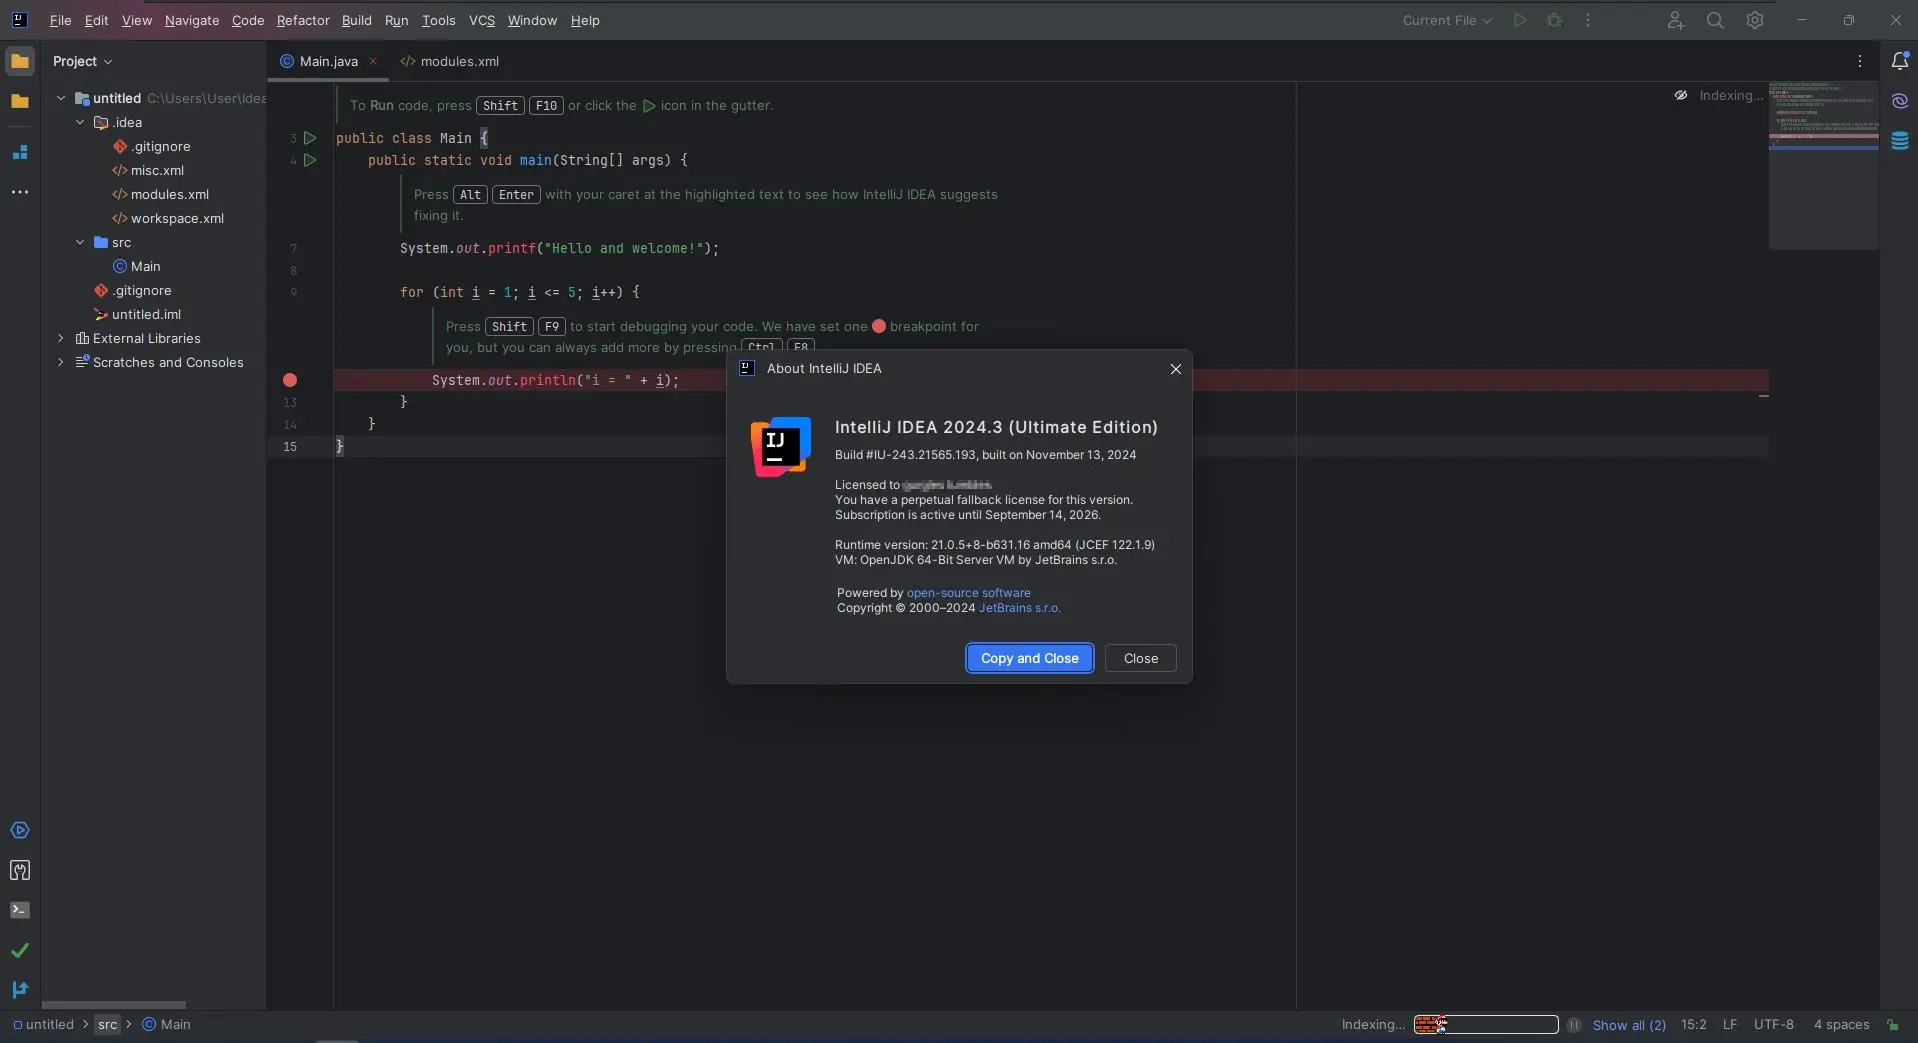Open the Run tool window play icon
Image resolution: width=1918 pixels, height=1043 pixels.
click(x=20, y=830)
